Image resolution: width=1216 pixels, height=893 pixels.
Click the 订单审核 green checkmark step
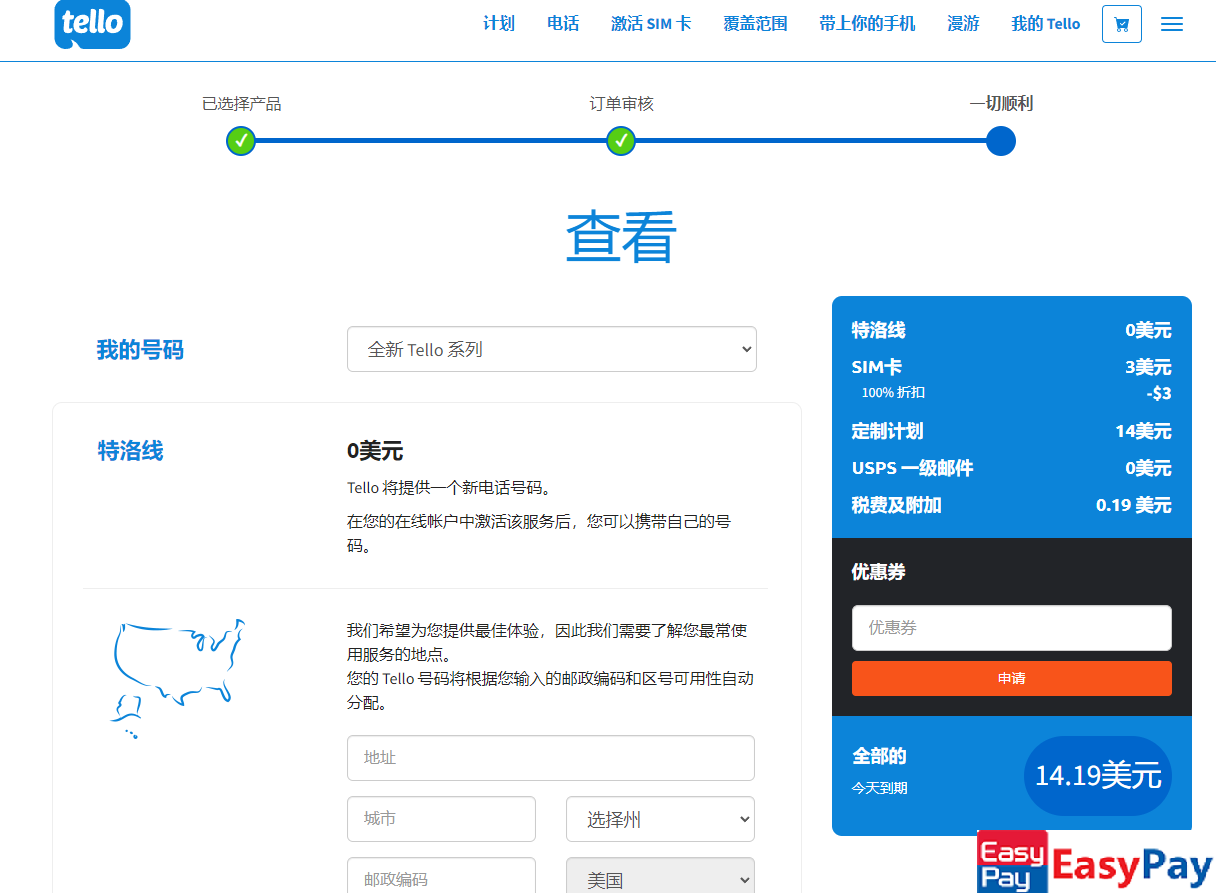621,141
